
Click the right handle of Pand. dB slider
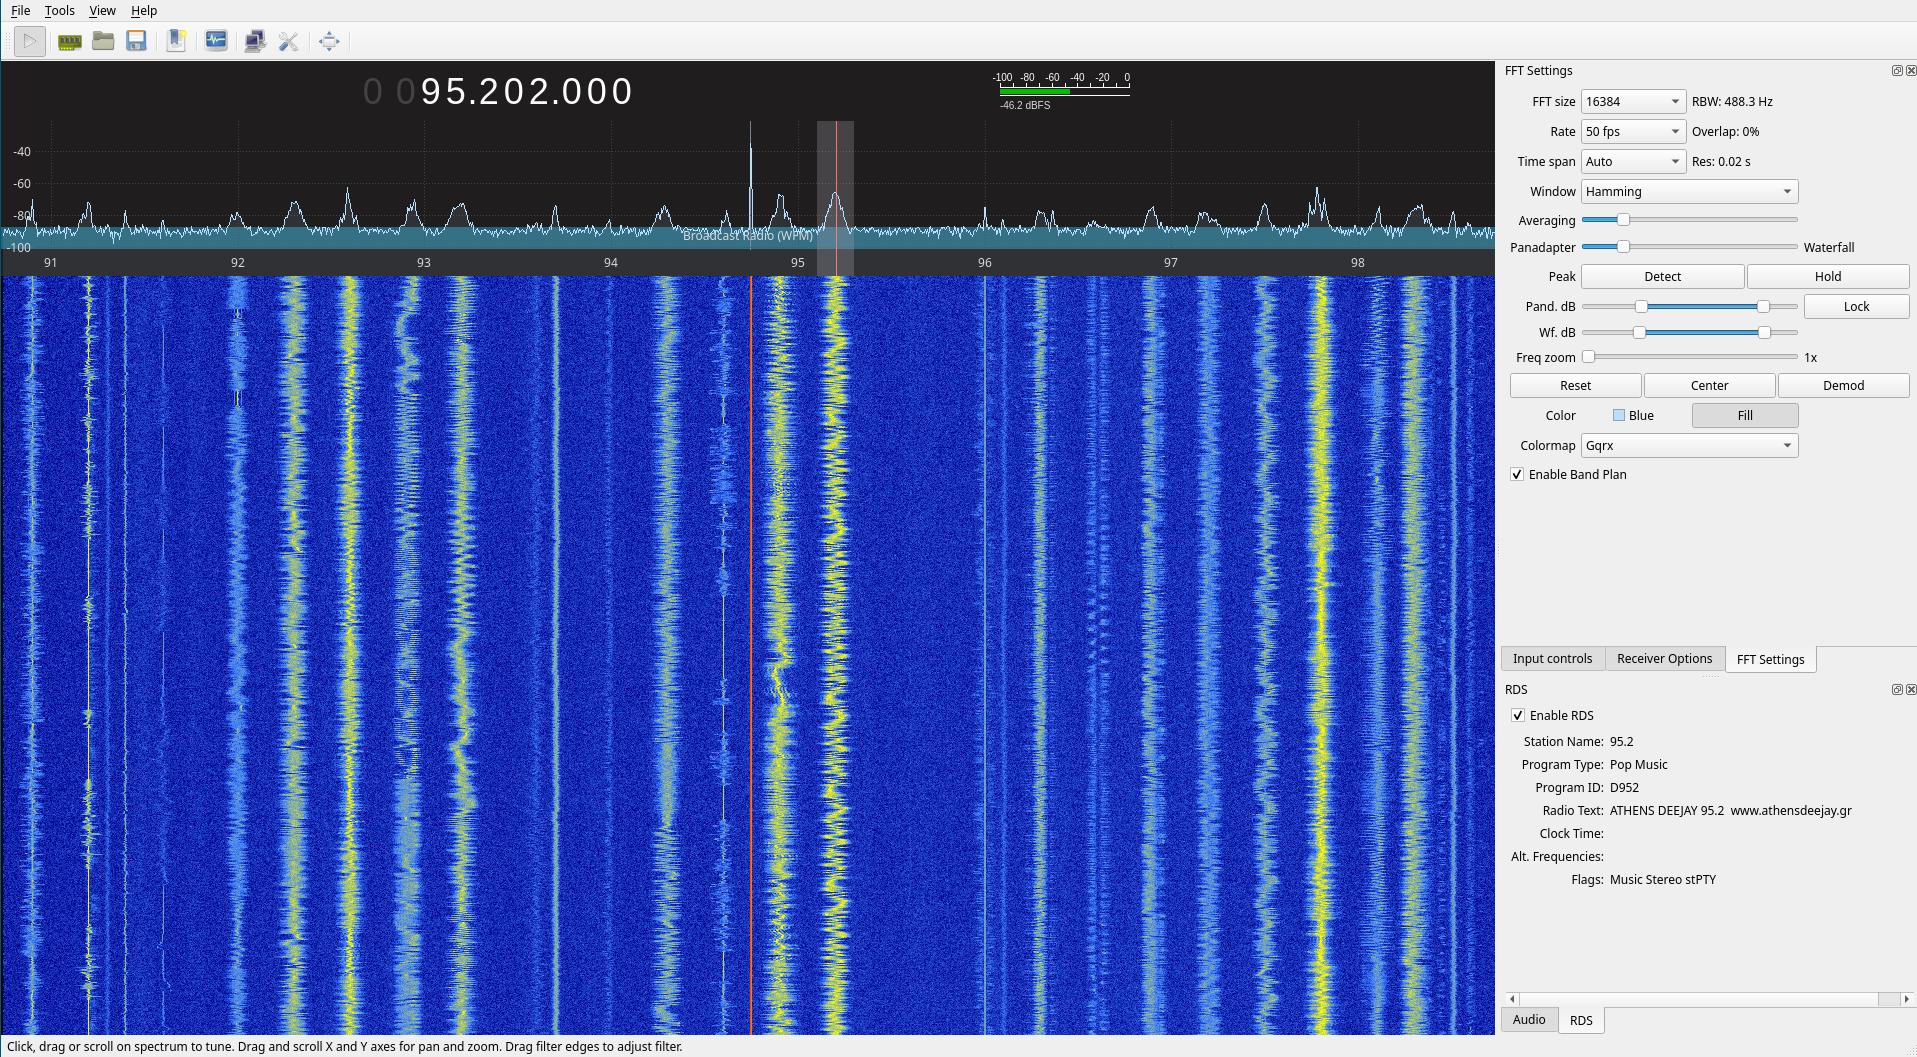pyautogui.click(x=1763, y=307)
